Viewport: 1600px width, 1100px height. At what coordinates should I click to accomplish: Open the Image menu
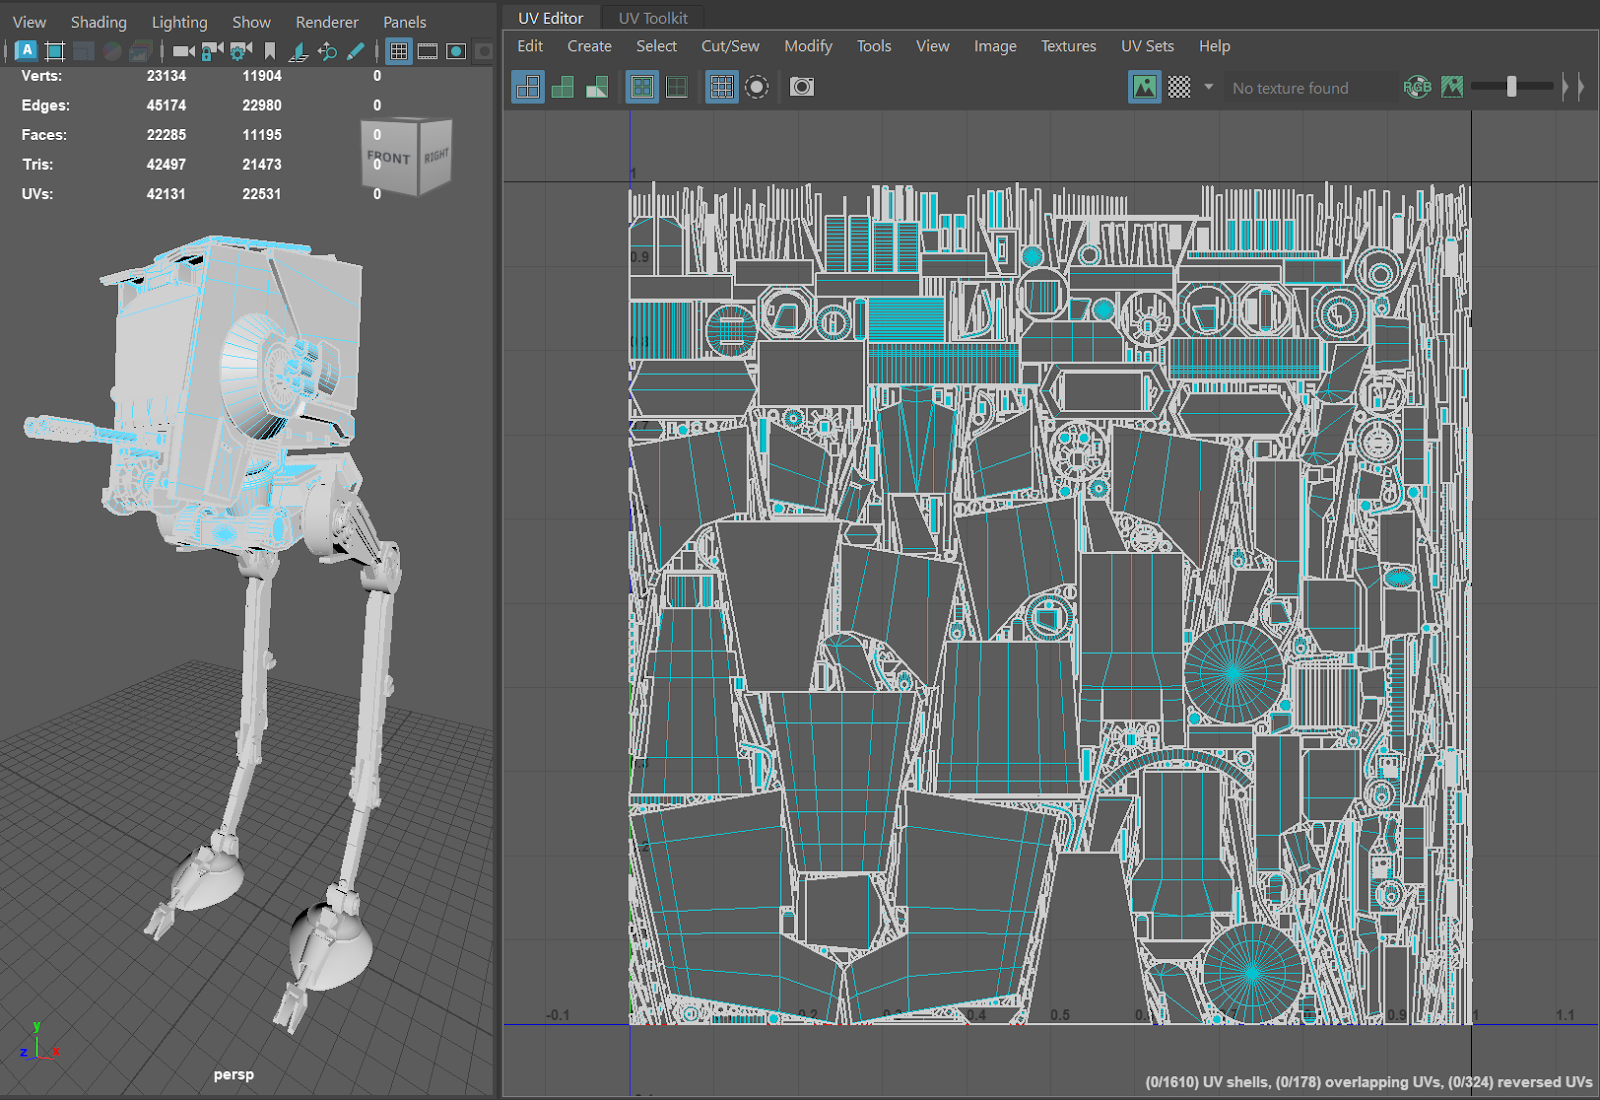[995, 46]
